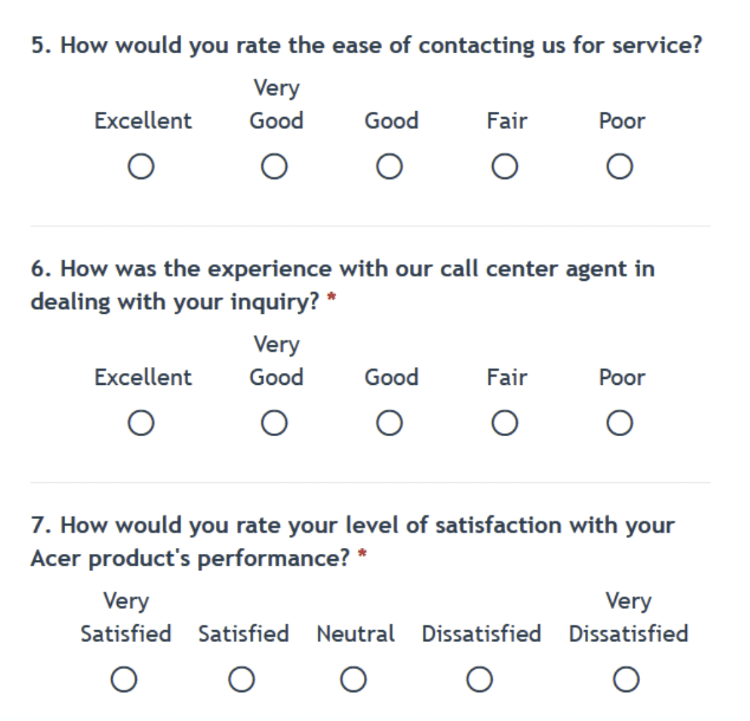The height and width of the screenshot is (721, 750).
Task: Select Excellent for ease of contacting question
Action: [141, 166]
